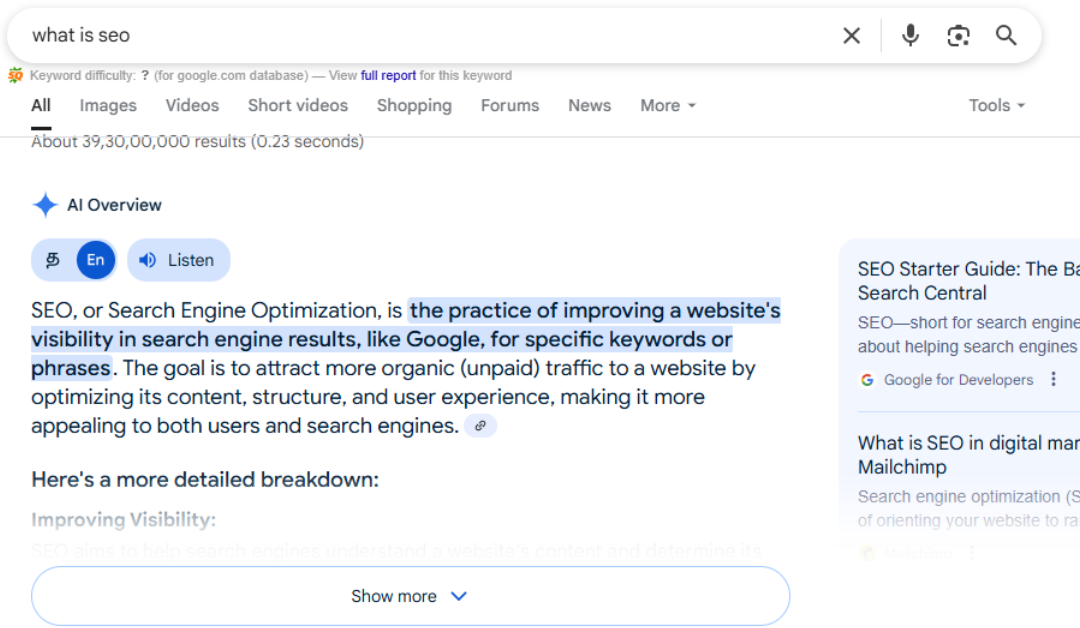Image resolution: width=1080 pixels, height=628 pixels.
Task: Start voice search with microphone icon
Action: 910,36
